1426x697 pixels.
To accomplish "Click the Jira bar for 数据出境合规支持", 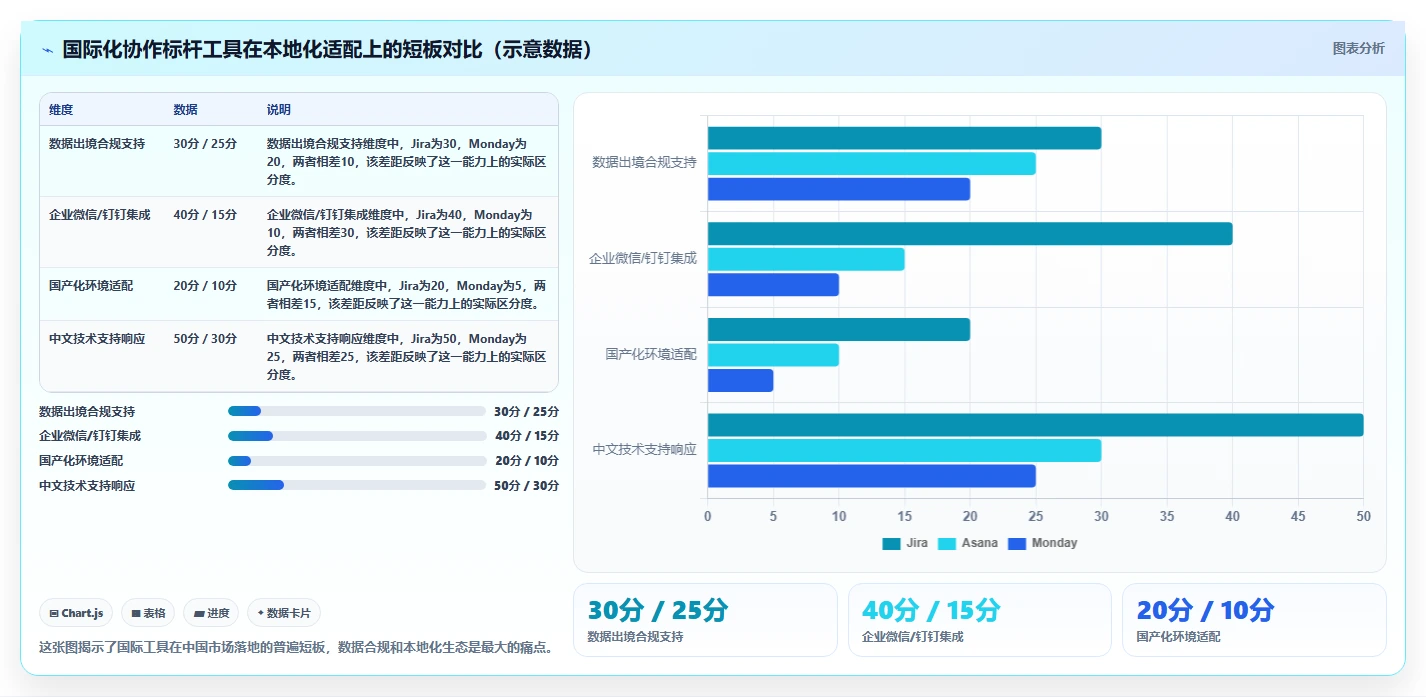I will (904, 138).
